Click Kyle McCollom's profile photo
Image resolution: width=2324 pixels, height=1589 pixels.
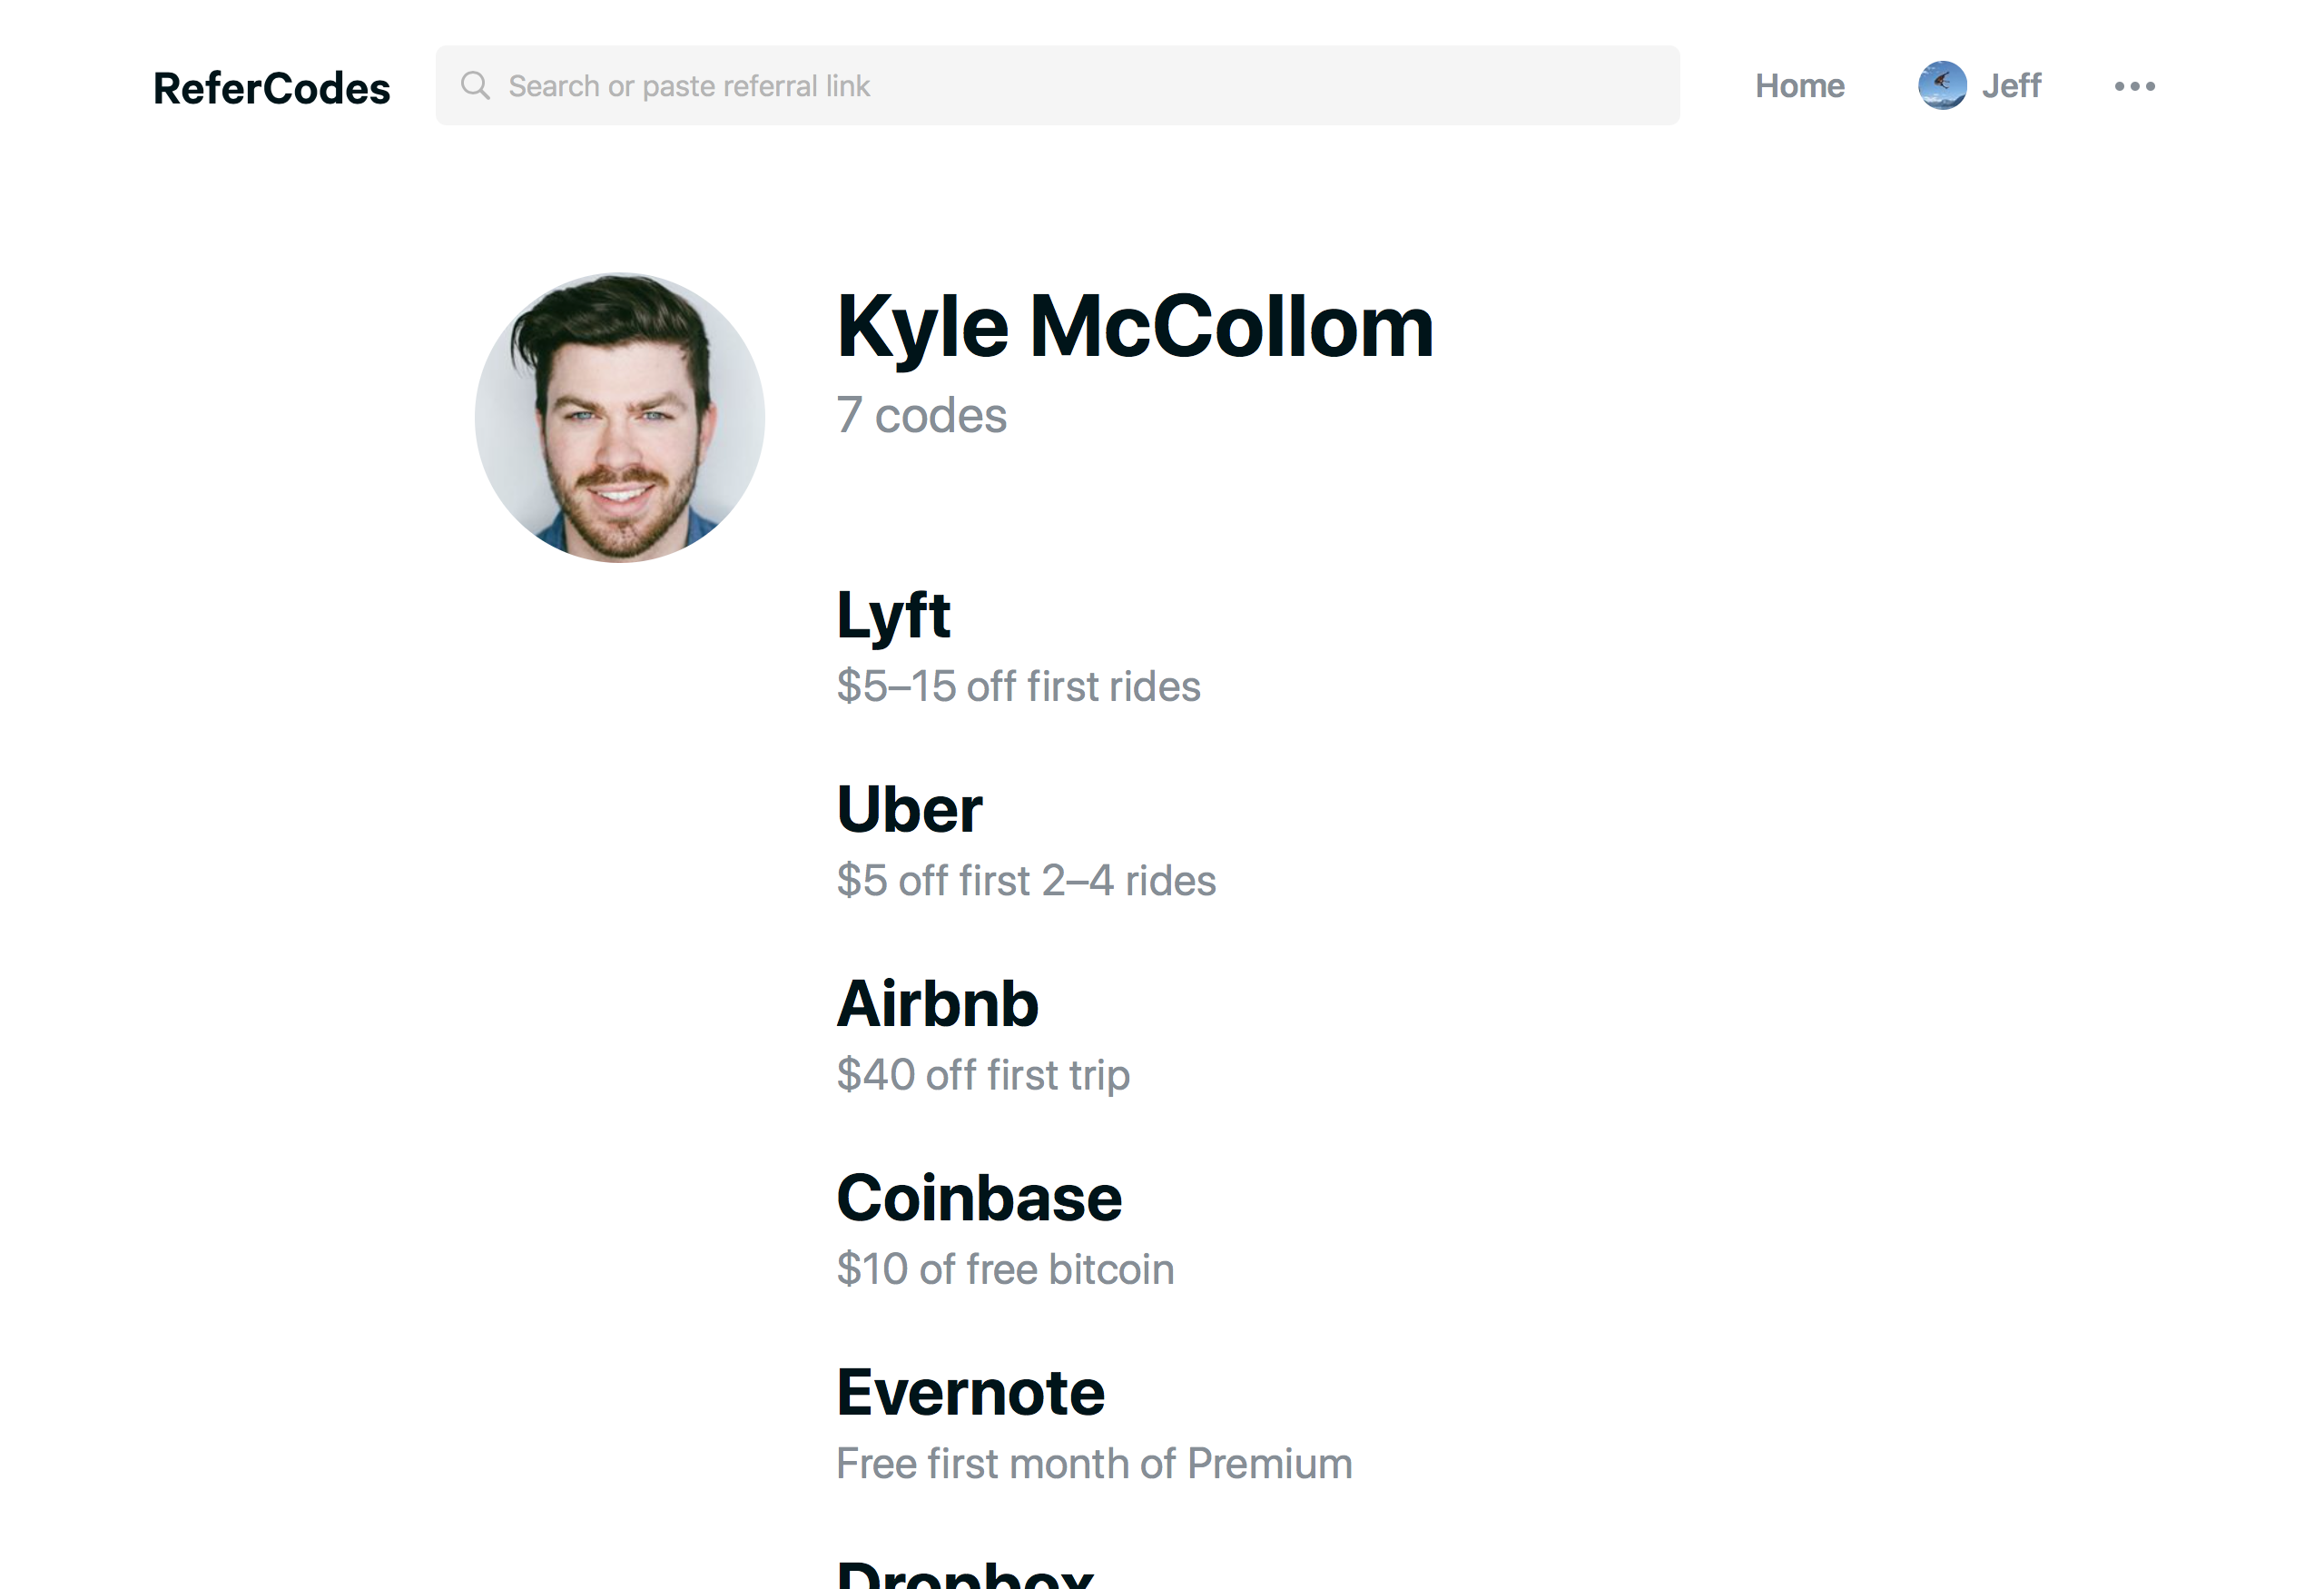click(619, 417)
